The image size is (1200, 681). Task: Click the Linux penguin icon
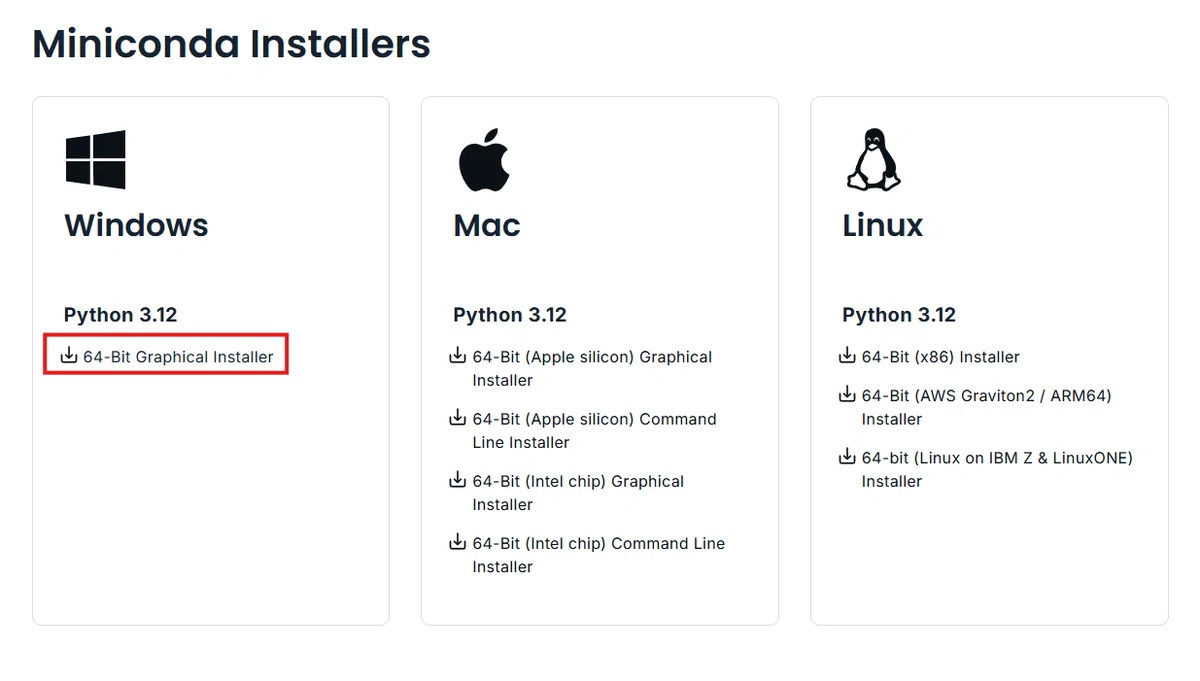point(873,159)
